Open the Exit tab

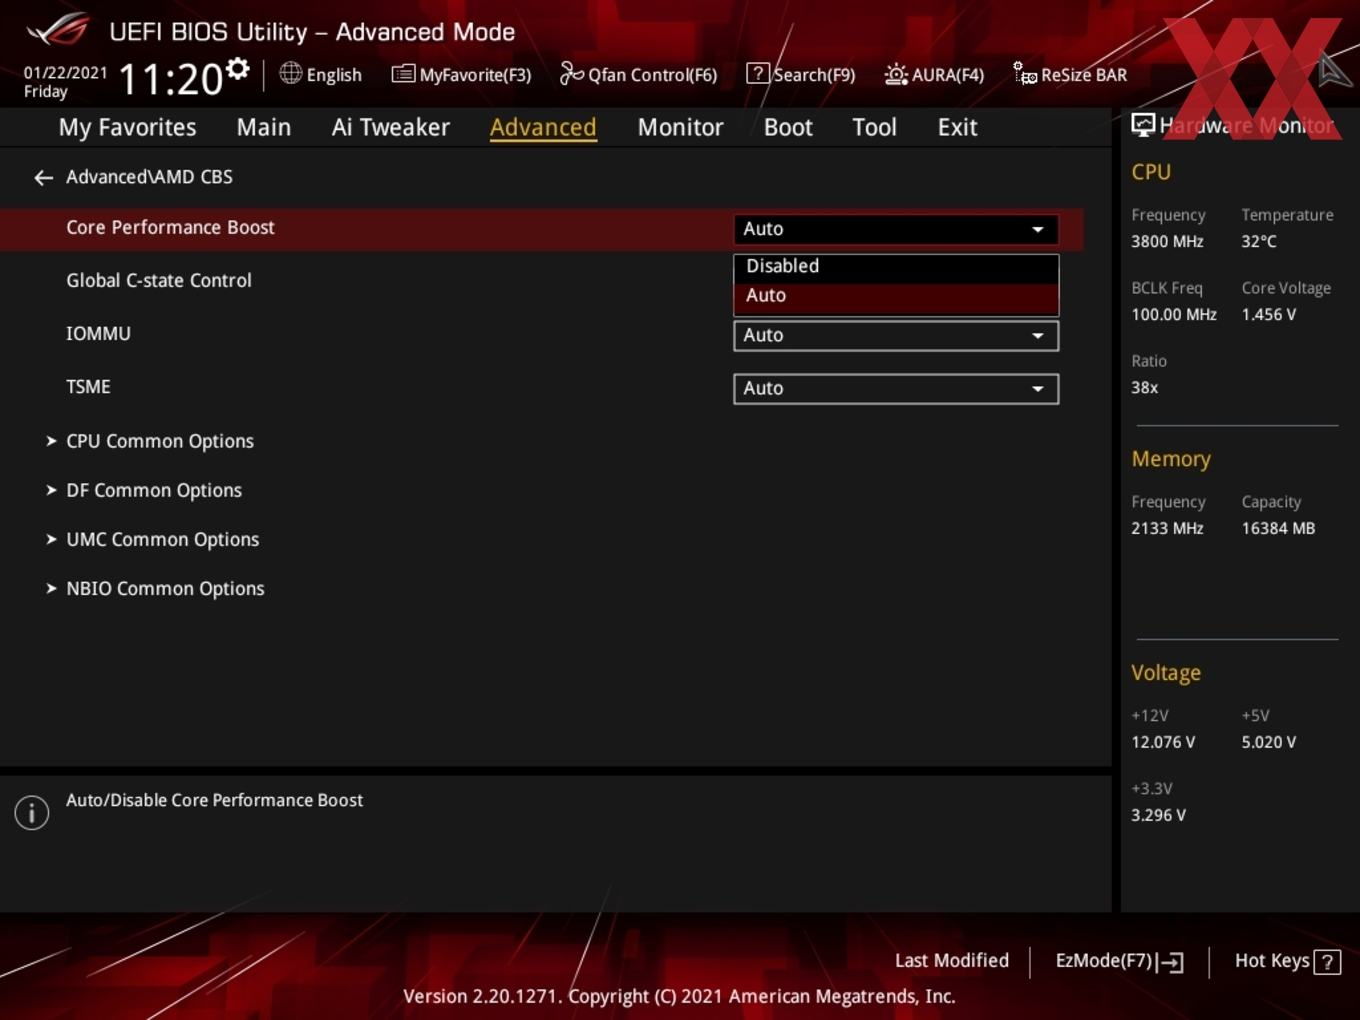click(957, 127)
